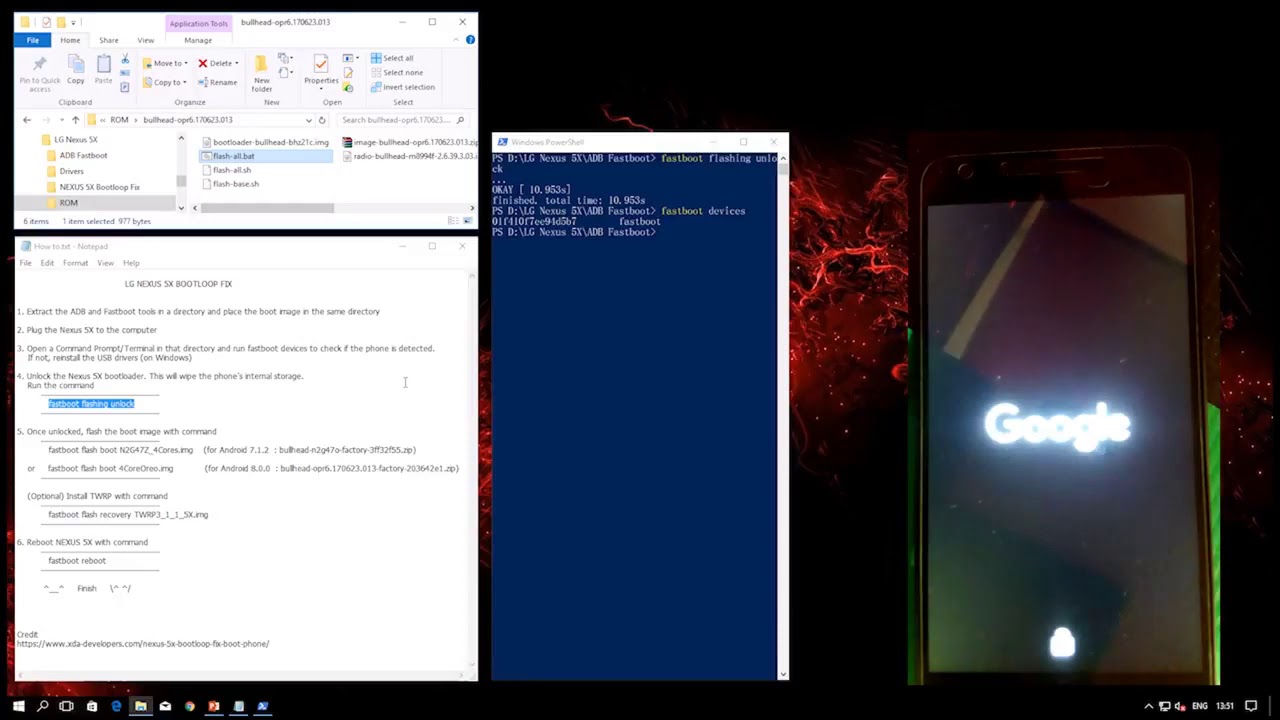Click the muted volume tray icon
The width and height of the screenshot is (1280, 720).
(x=1180, y=706)
